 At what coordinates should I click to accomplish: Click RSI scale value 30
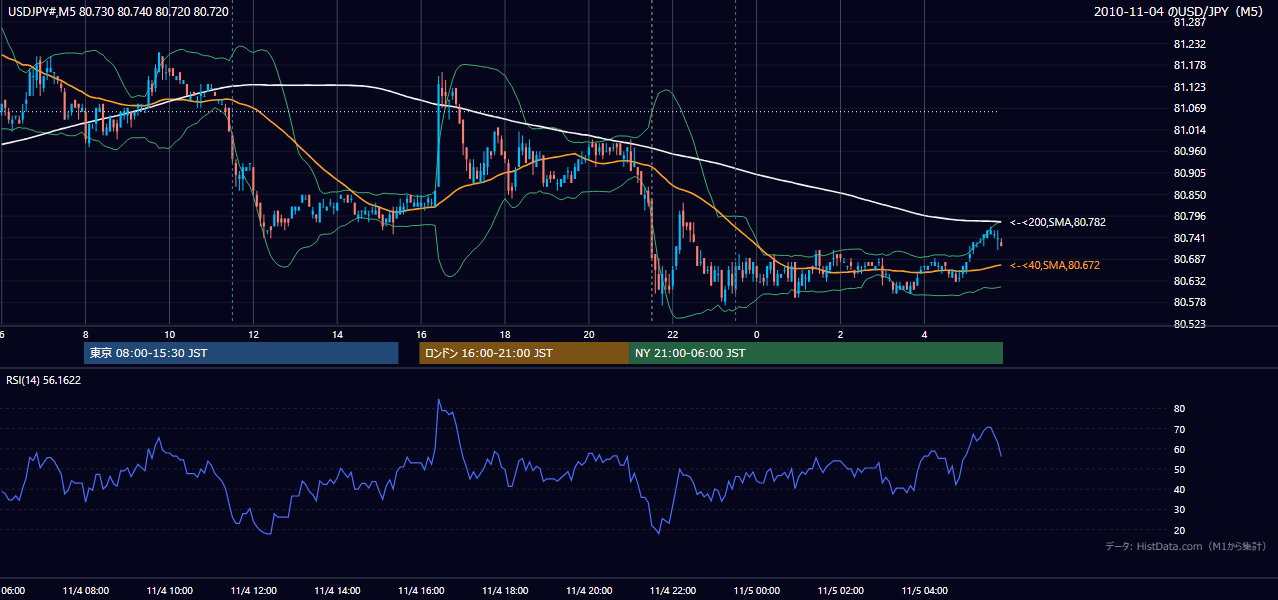(x=1179, y=510)
